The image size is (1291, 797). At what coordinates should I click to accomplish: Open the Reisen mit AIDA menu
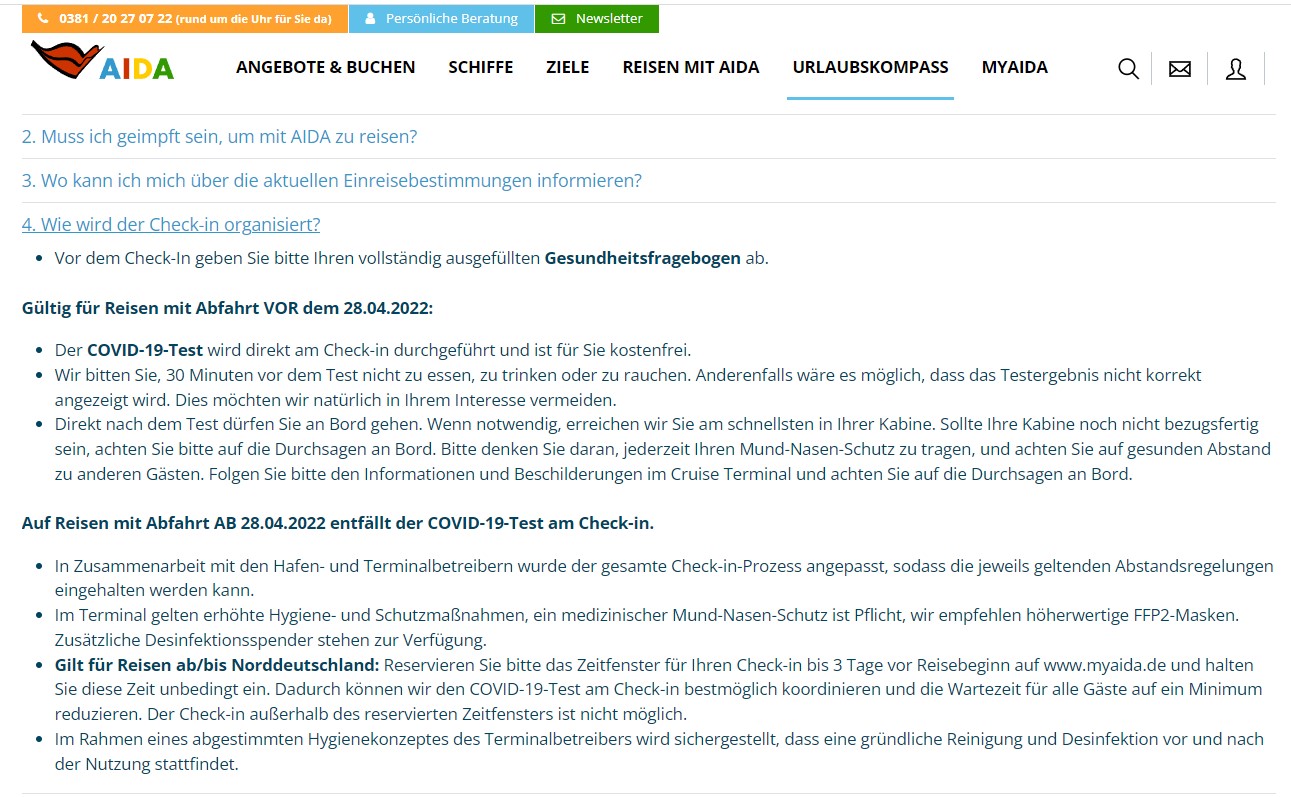click(690, 67)
